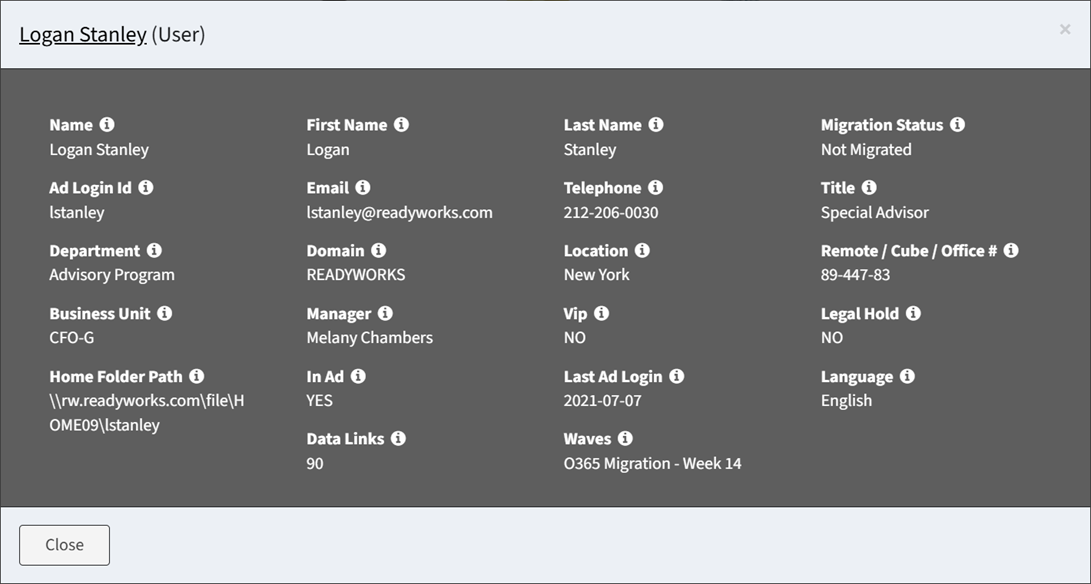This screenshot has height=584, width=1091.
Task: Click the Migration Status info icon
Action: click(957, 125)
